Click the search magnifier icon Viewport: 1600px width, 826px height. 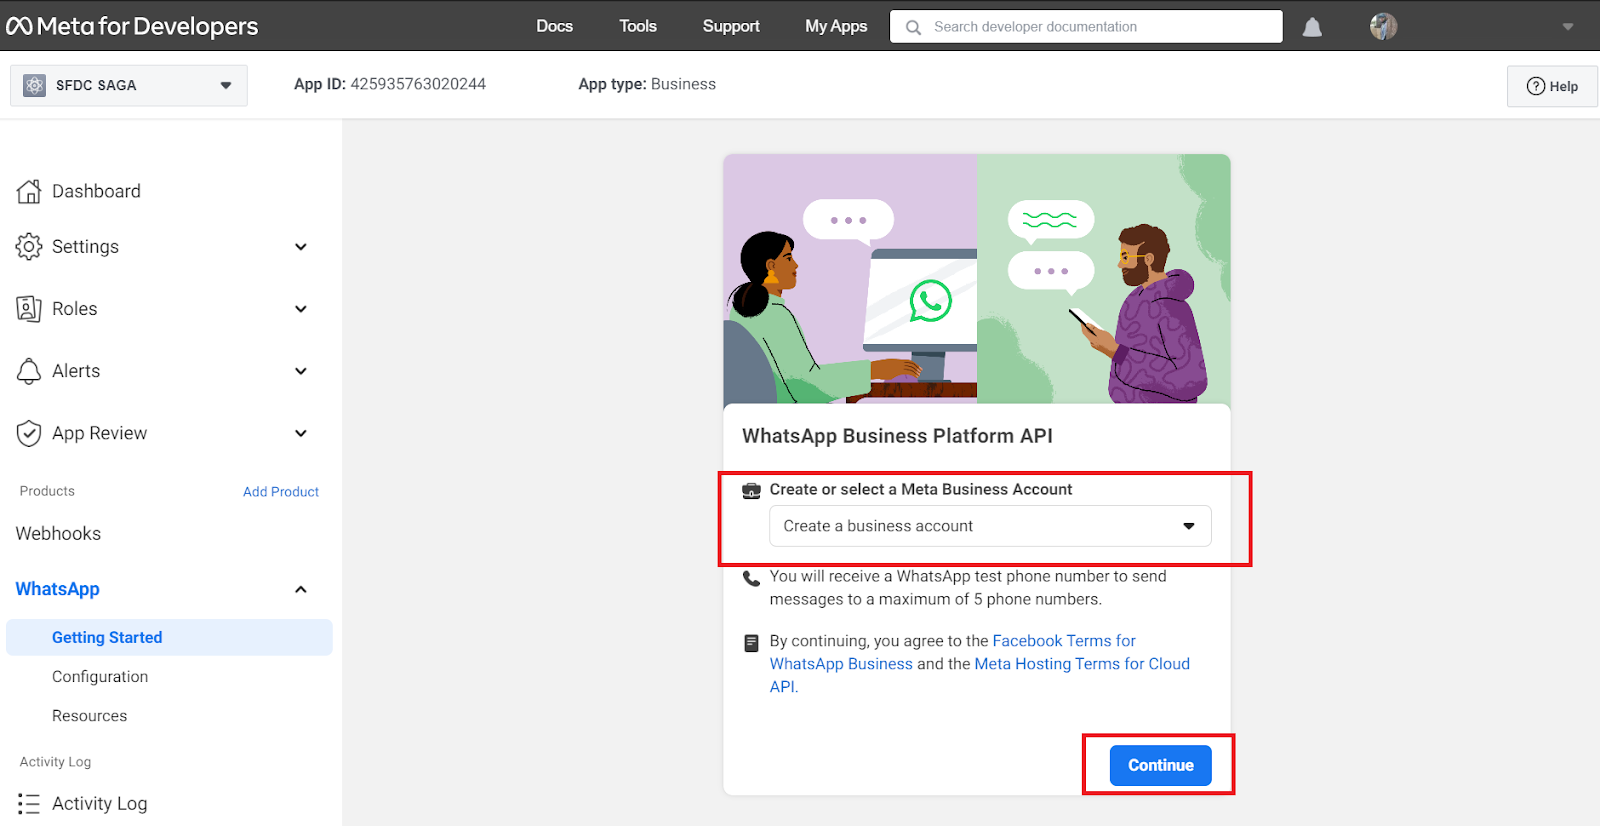tap(913, 27)
